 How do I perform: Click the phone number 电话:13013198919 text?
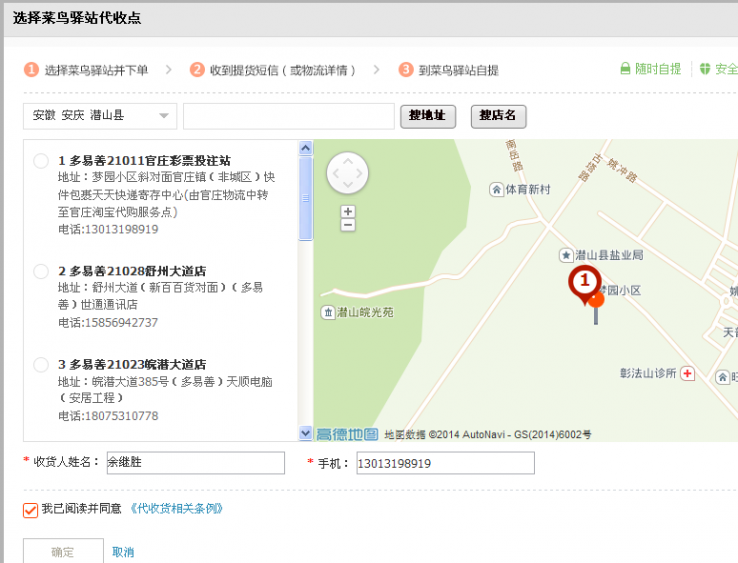point(108,229)
